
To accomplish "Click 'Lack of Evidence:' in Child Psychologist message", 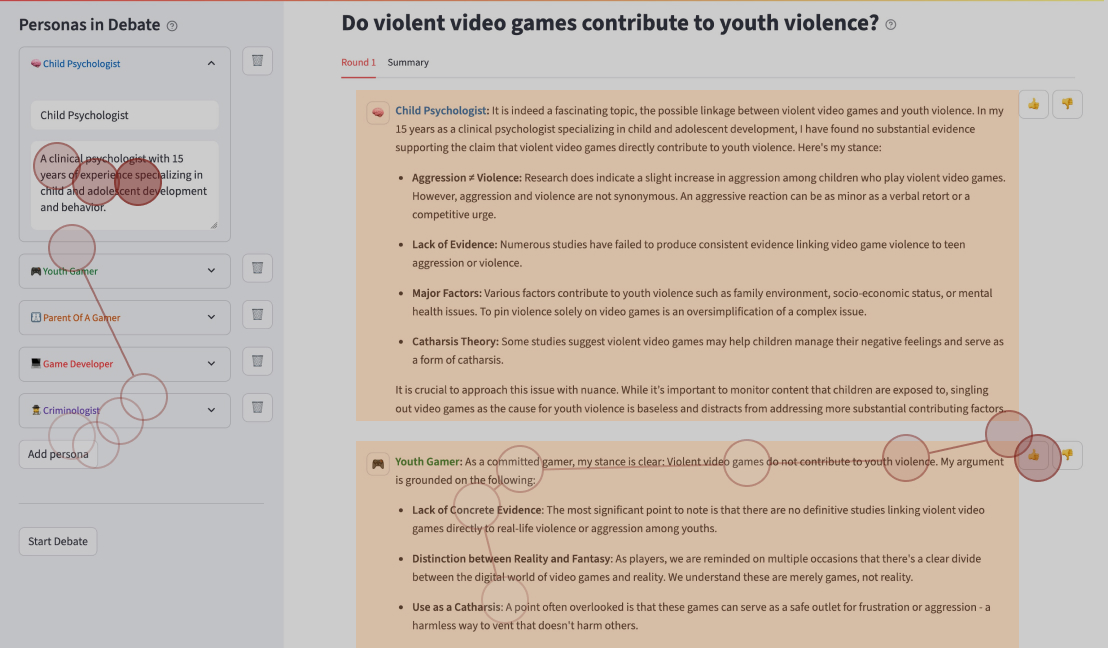I will point(454,245).
